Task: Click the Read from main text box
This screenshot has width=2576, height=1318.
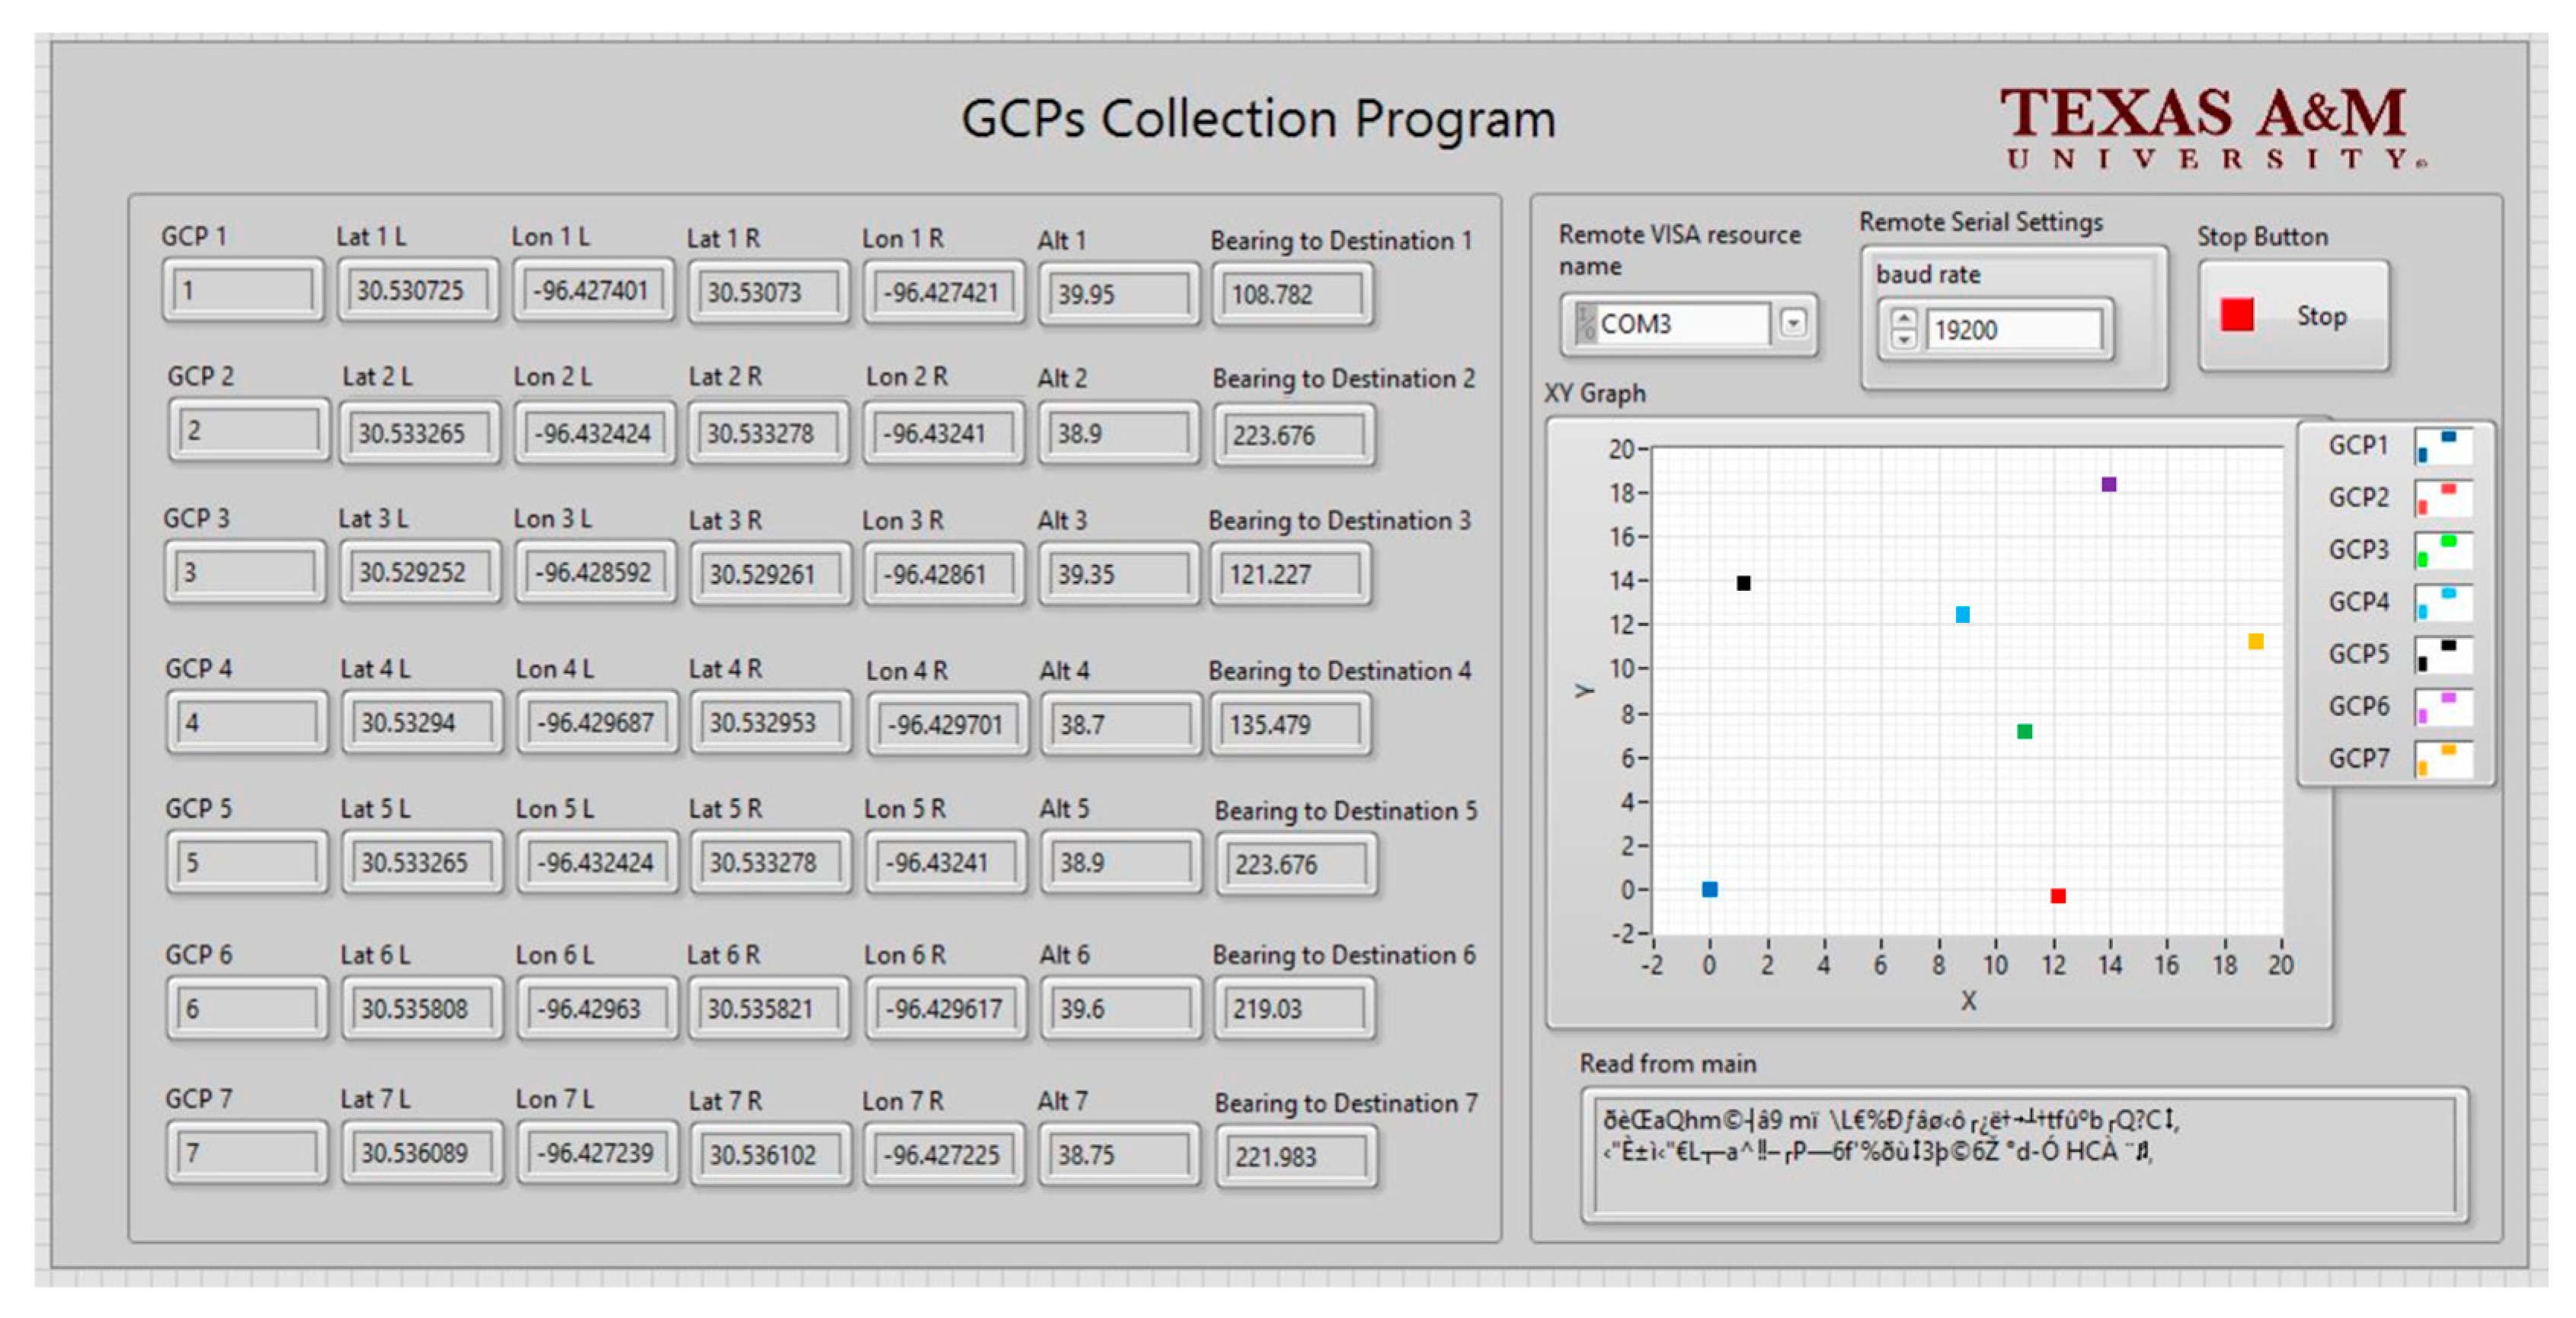Action: tap(2024, 1155)
